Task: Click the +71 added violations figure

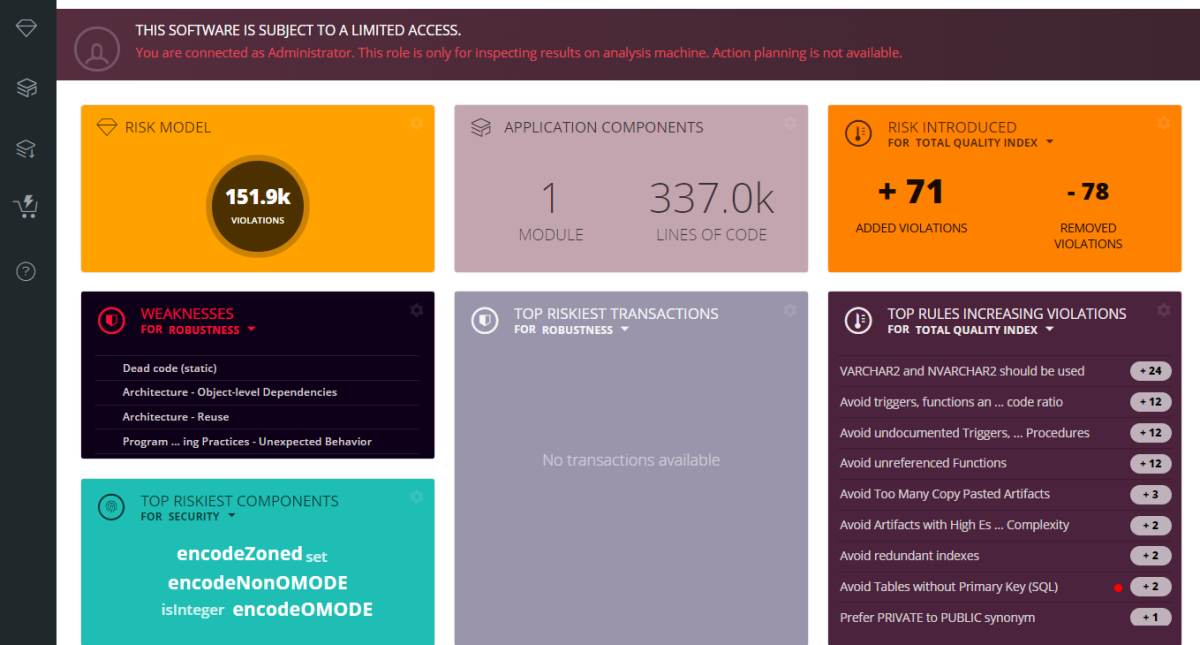Action: coord(911,192)
